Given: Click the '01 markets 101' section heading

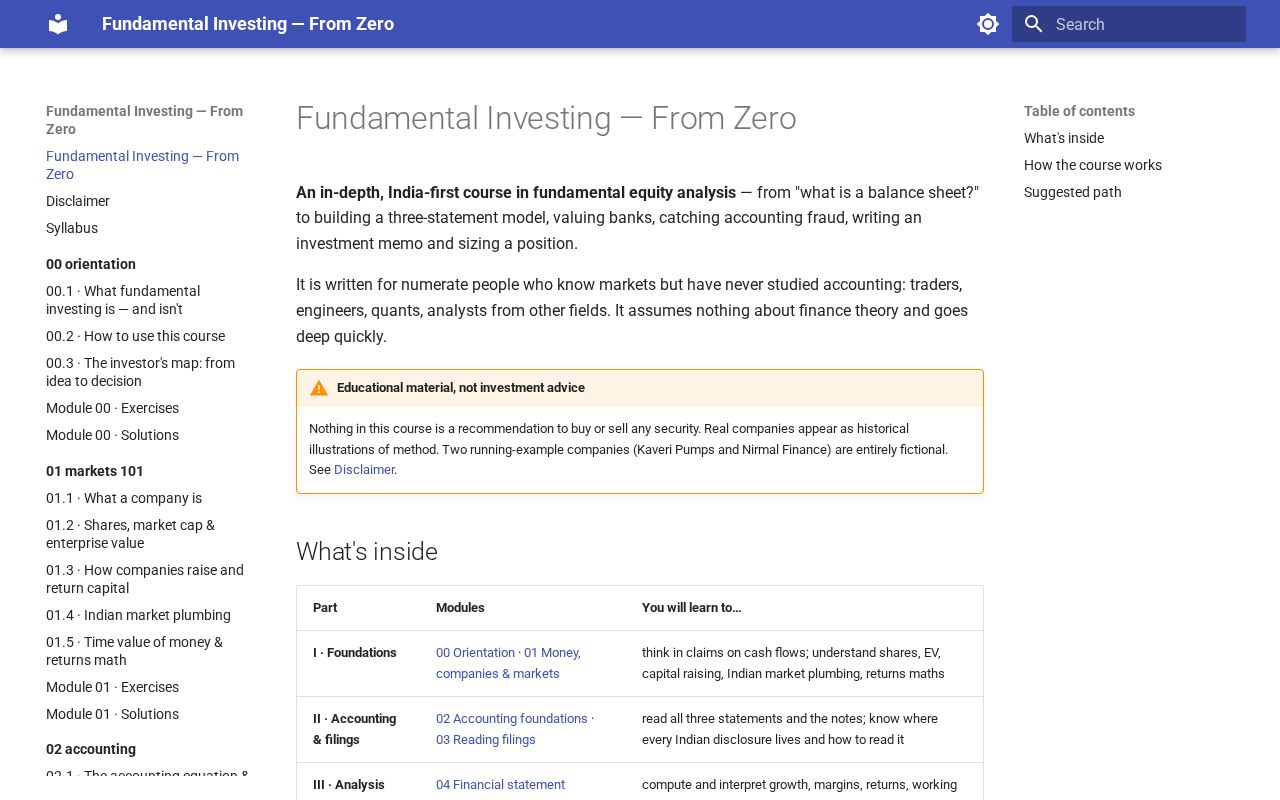Looking at the screenshot, I should tap(95, 471).
